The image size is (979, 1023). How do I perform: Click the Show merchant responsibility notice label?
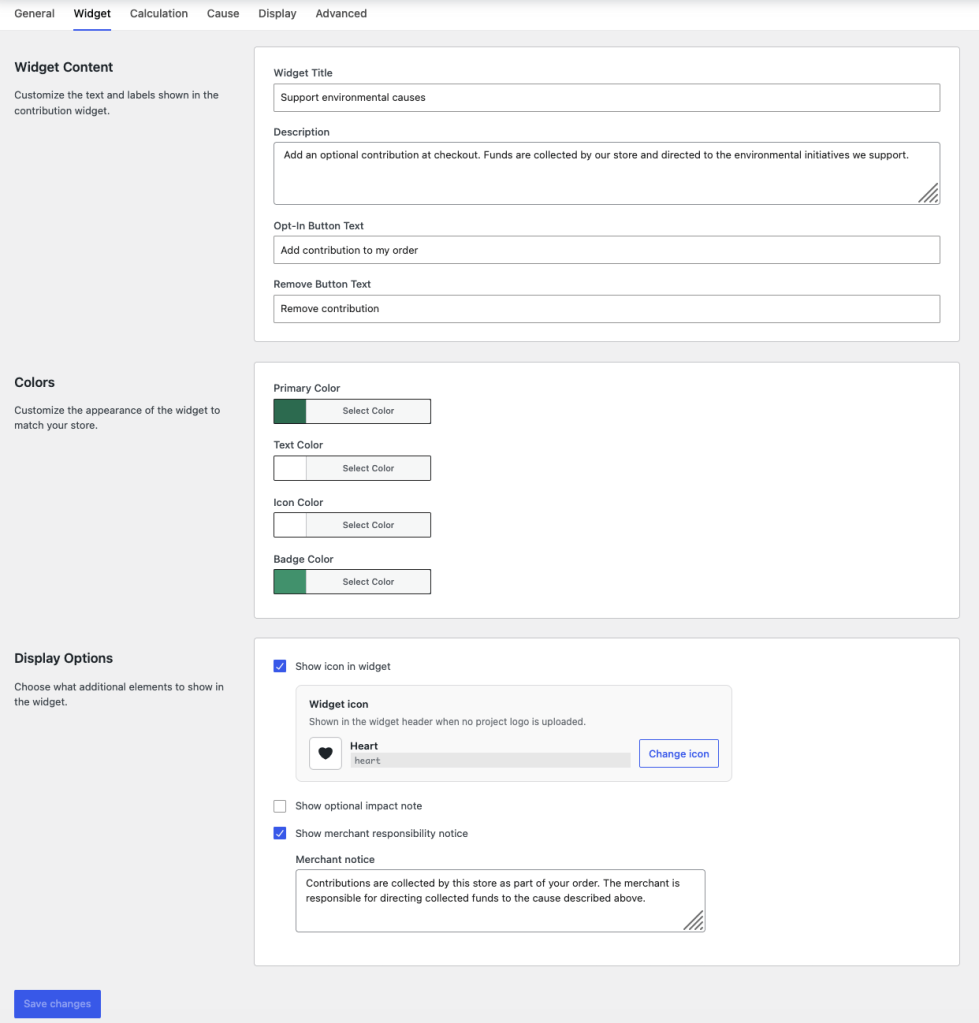click(382, 833)
